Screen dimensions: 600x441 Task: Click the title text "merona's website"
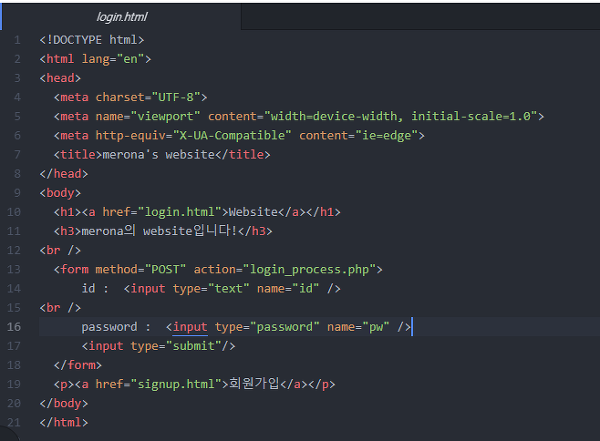(158, 155)
